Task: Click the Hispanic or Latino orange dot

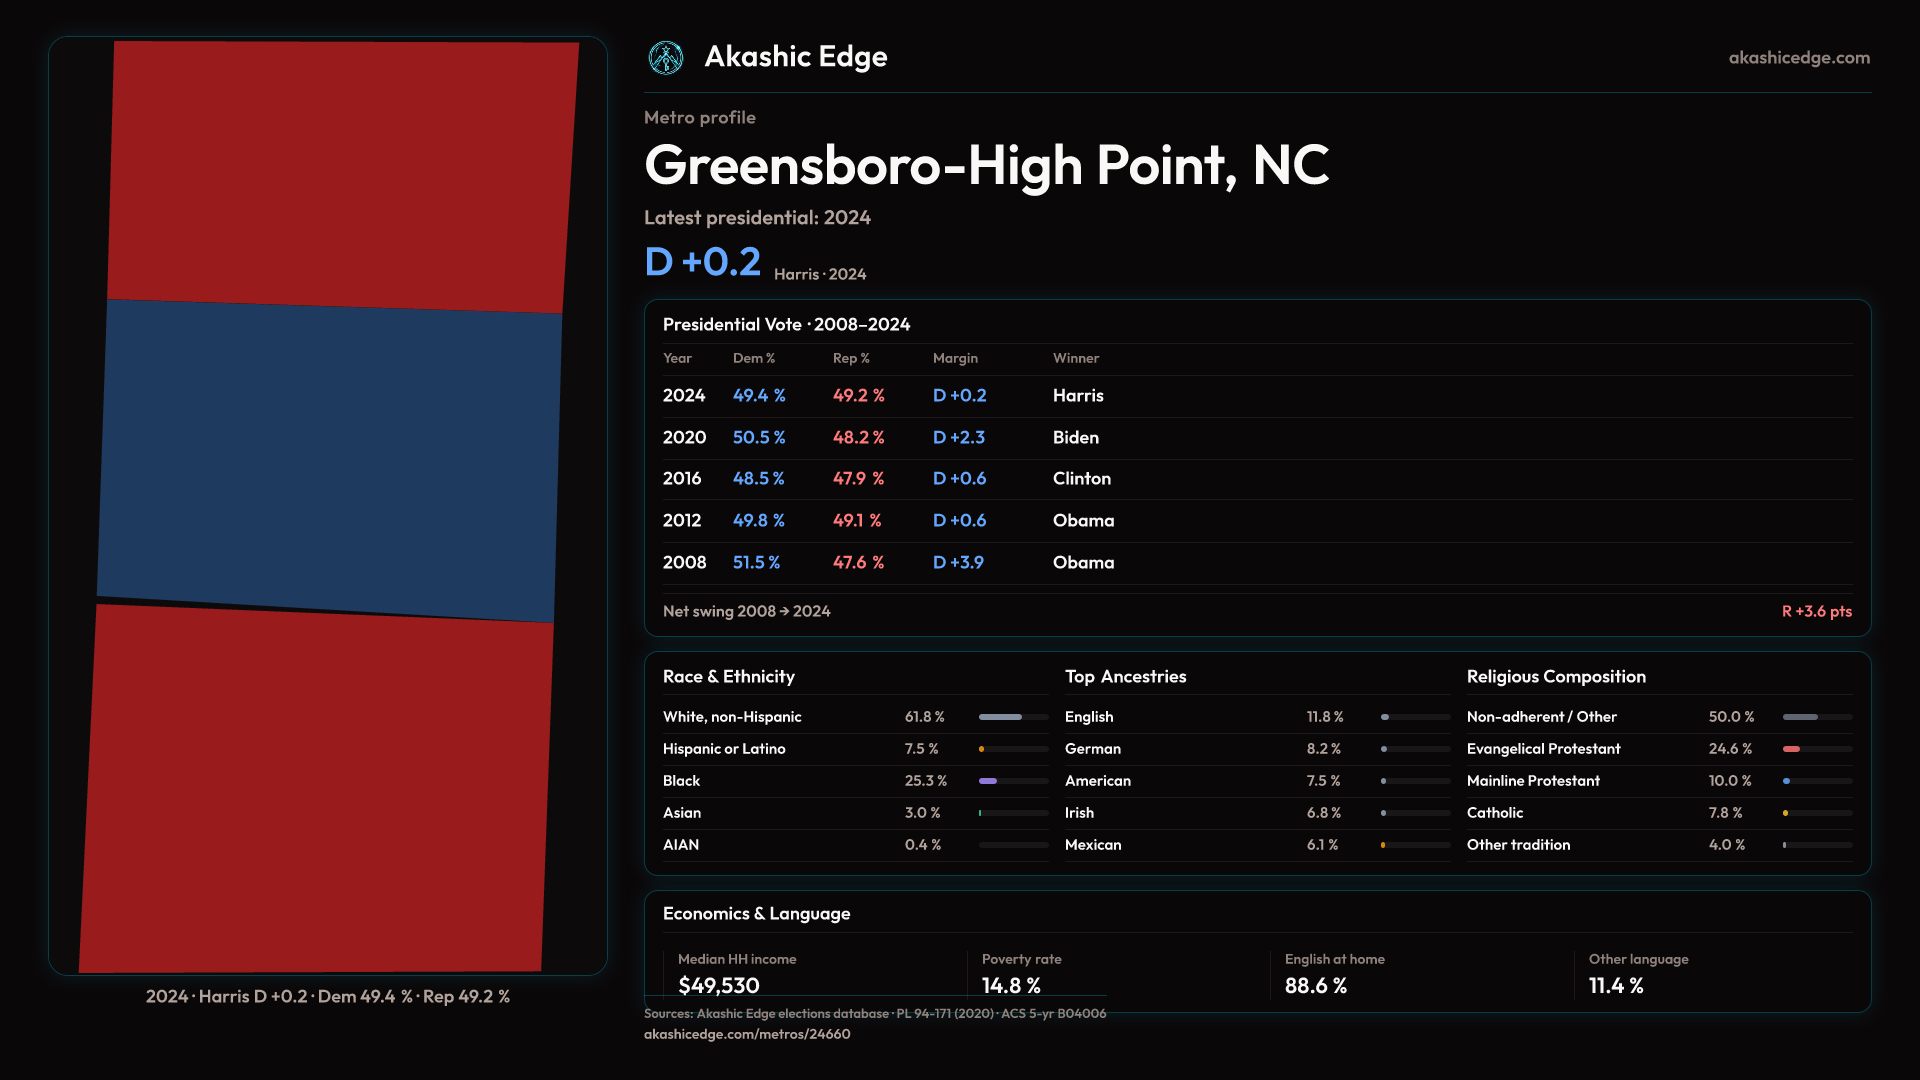Action: pos(981,749)
